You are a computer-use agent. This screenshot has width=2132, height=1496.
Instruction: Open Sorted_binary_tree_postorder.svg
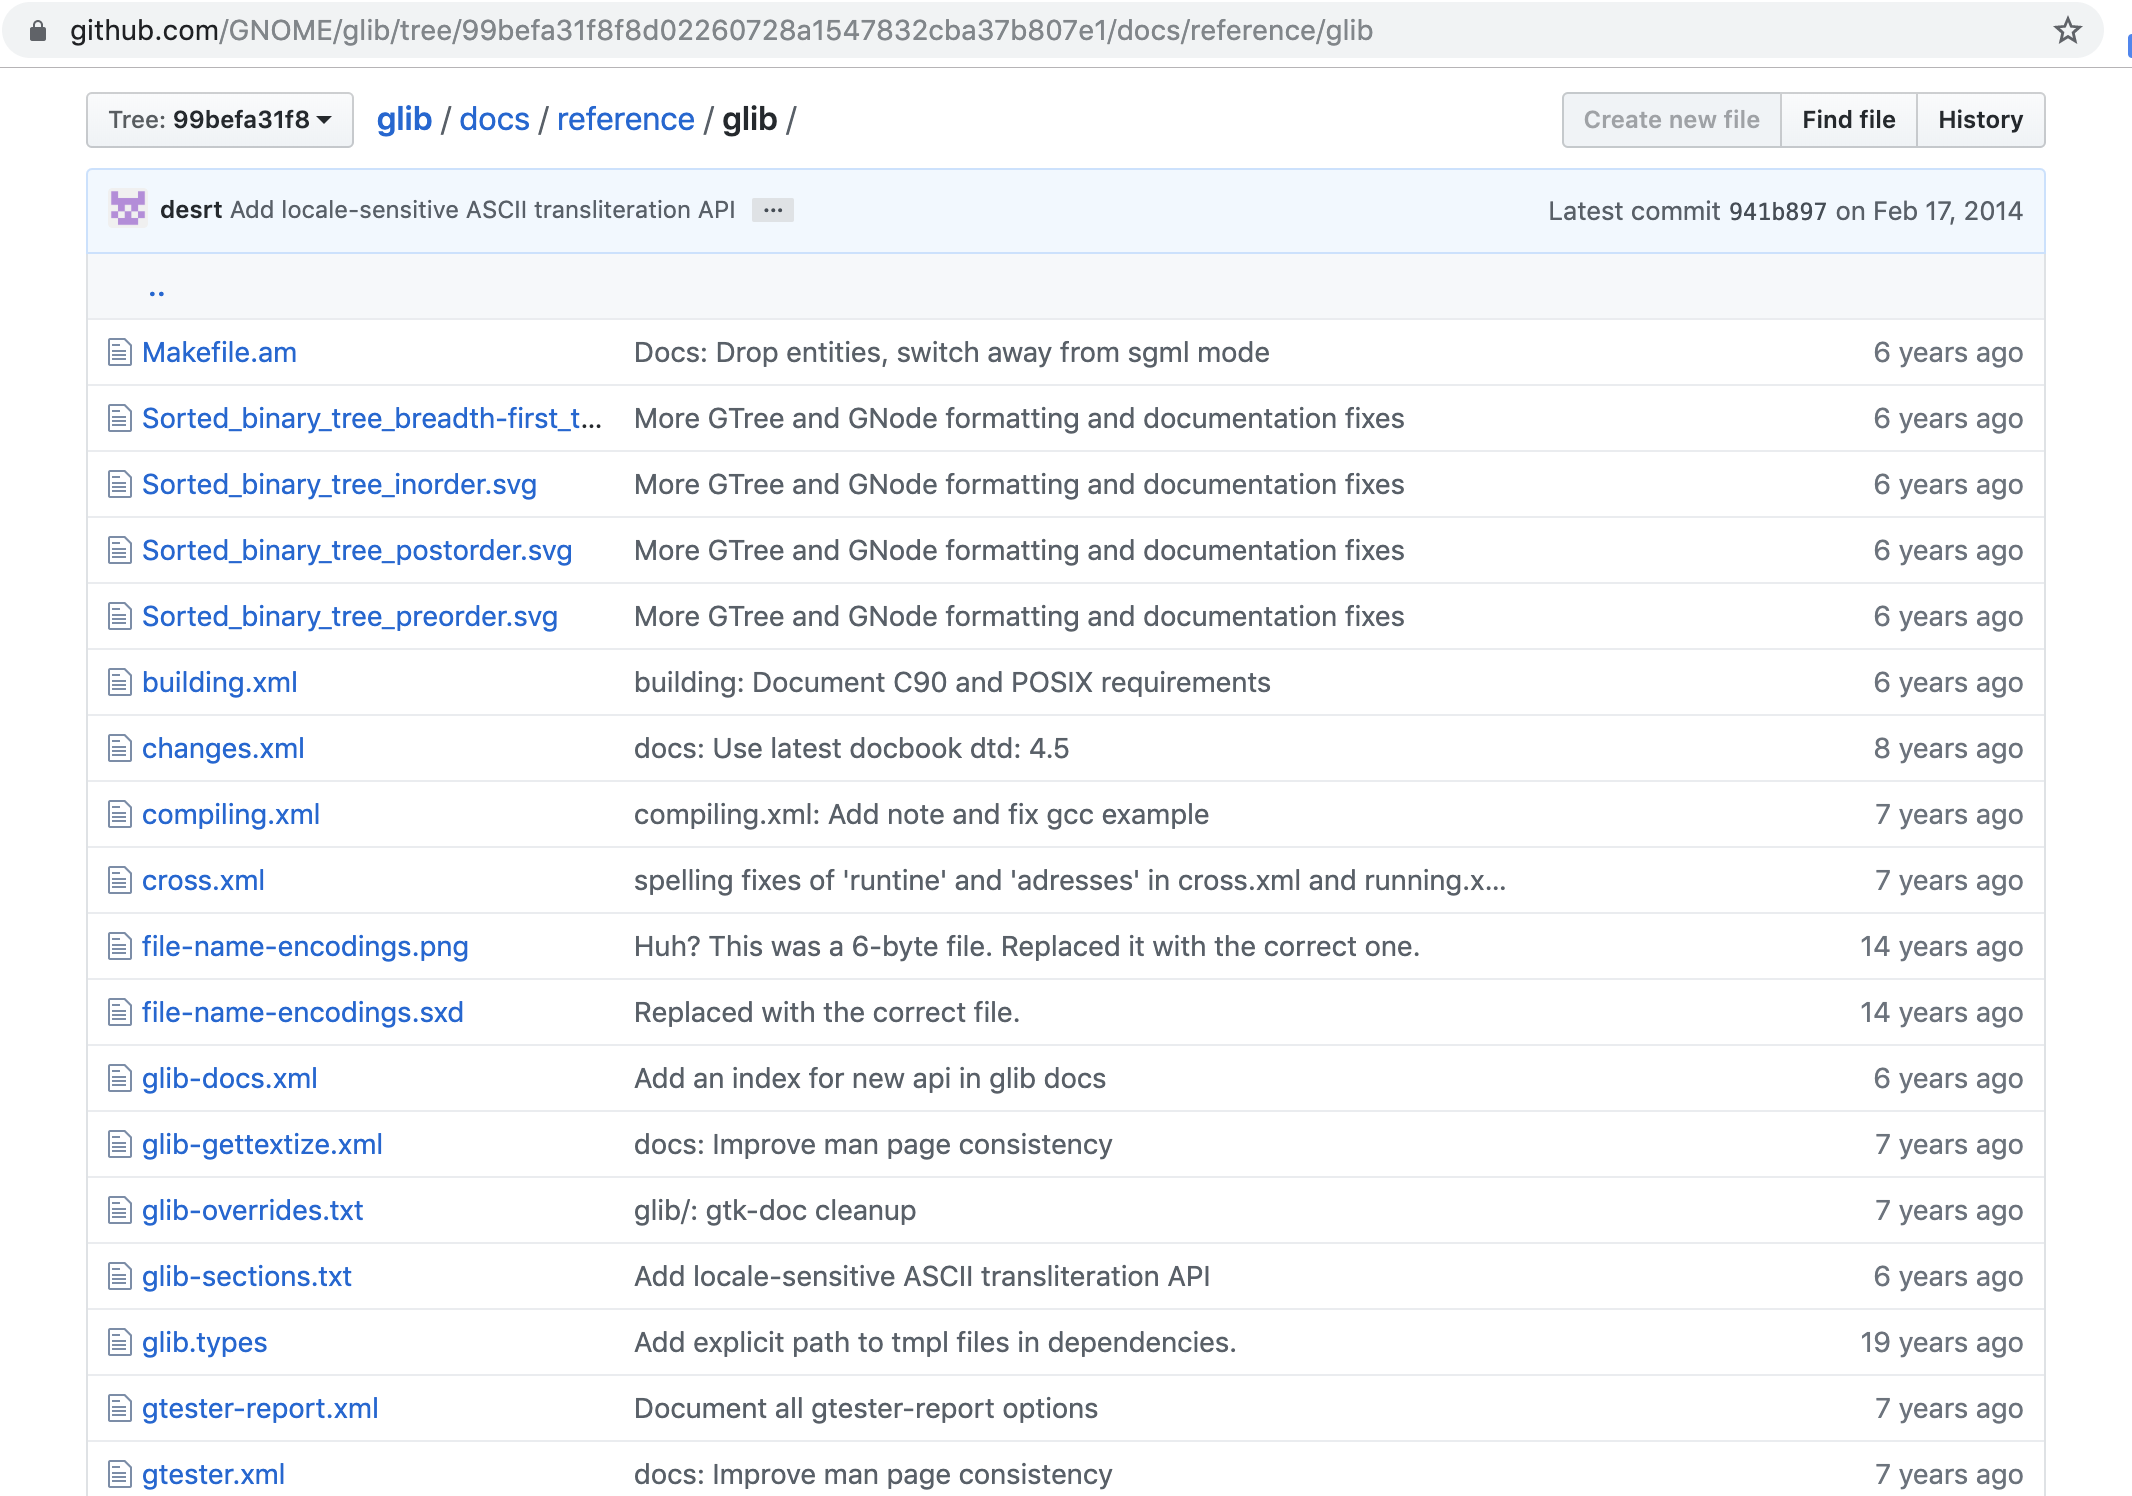pos(357,551)
